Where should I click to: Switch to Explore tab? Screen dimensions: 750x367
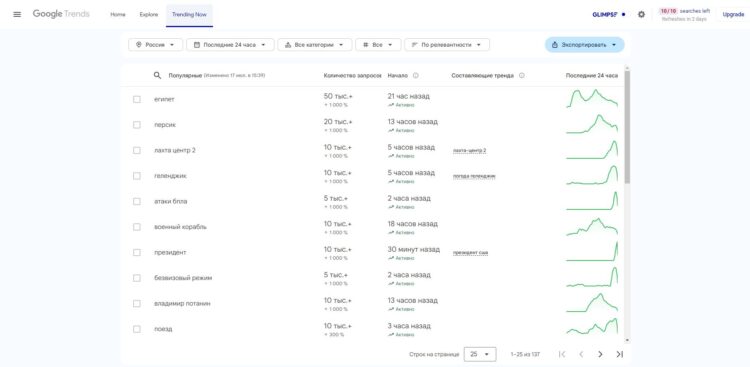149,14
